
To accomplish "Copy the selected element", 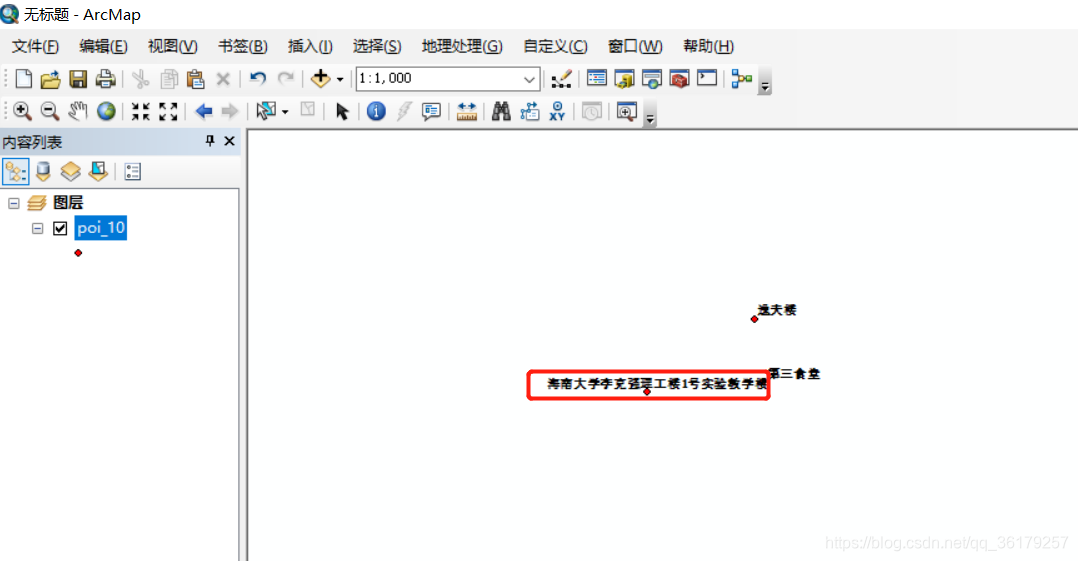I will (168, 79).
